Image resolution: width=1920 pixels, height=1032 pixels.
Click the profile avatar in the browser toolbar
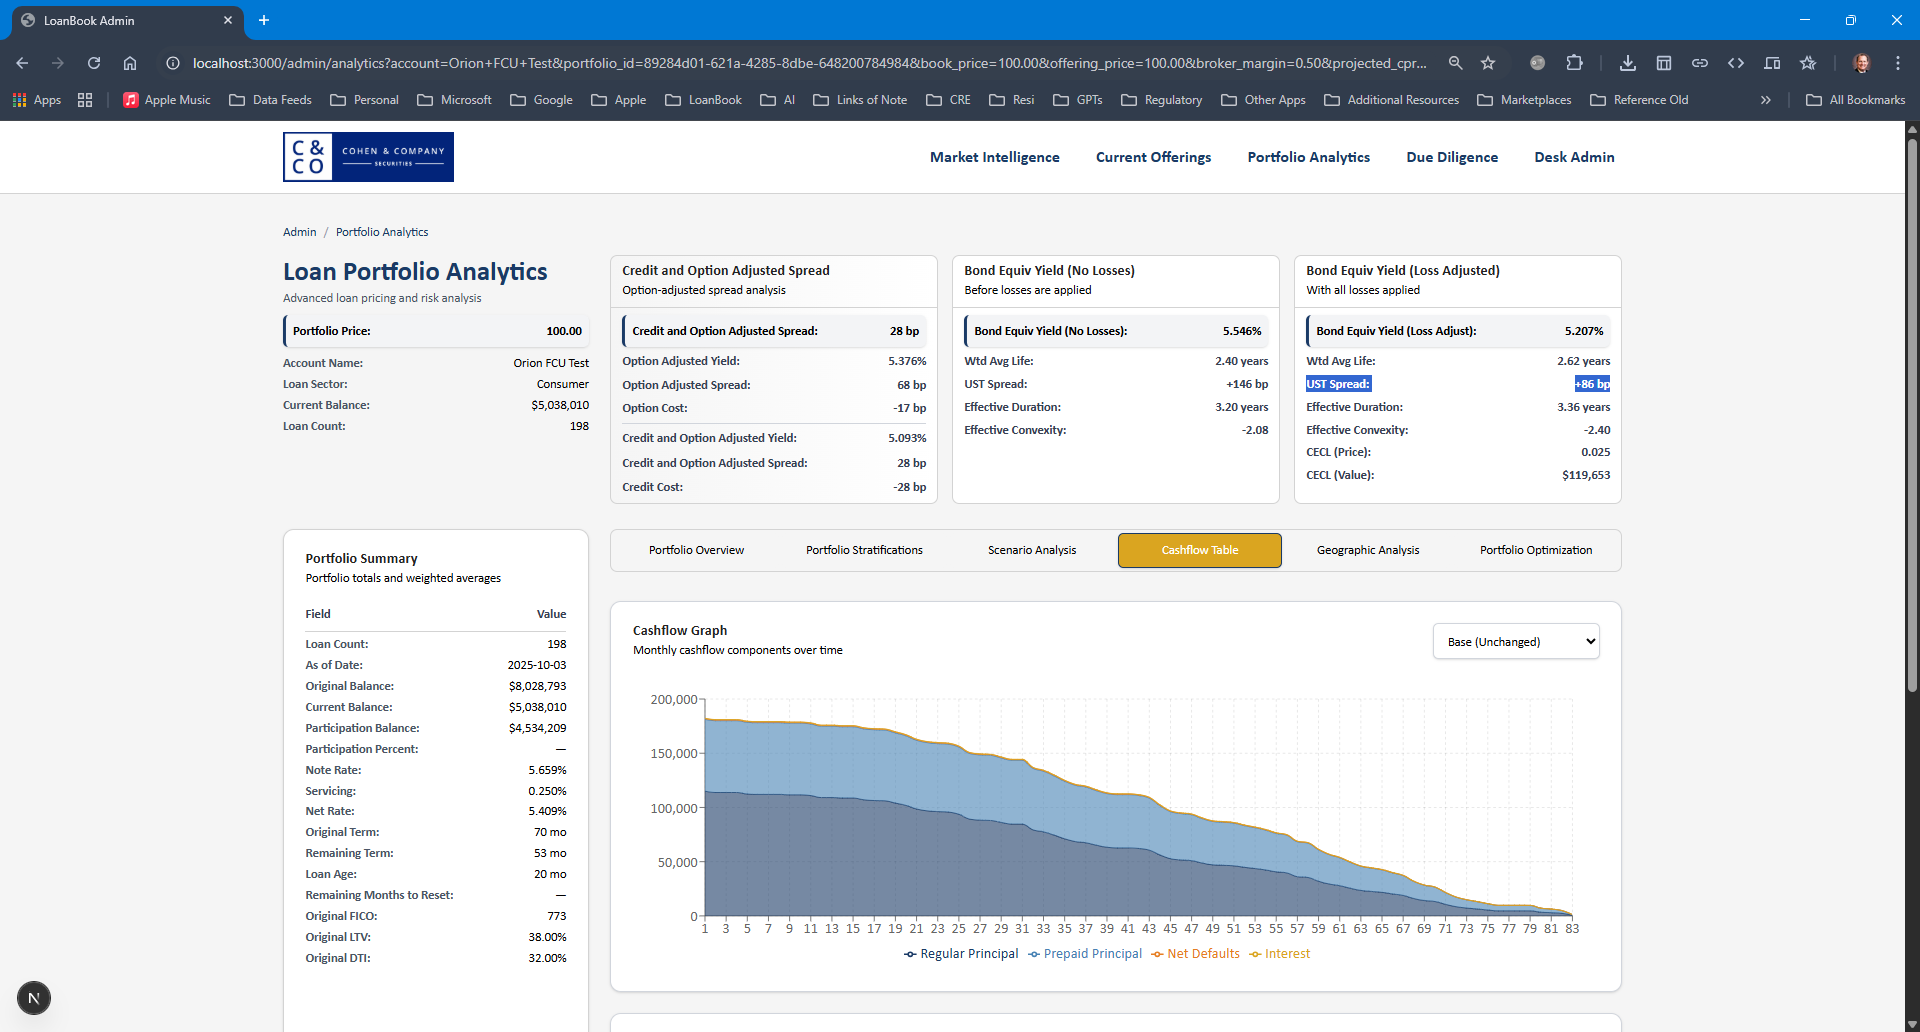tap(1862, 62)
